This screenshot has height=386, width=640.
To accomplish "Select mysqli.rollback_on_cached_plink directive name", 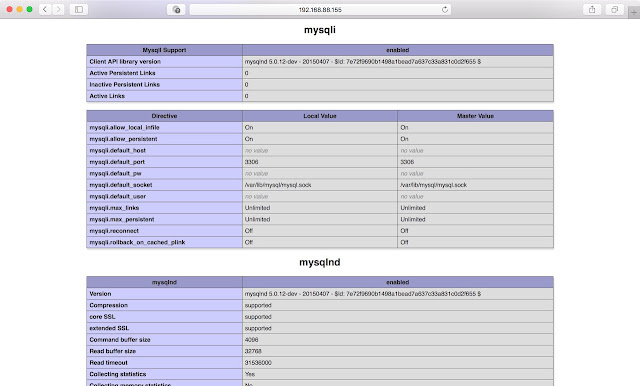I will (137, 242).
